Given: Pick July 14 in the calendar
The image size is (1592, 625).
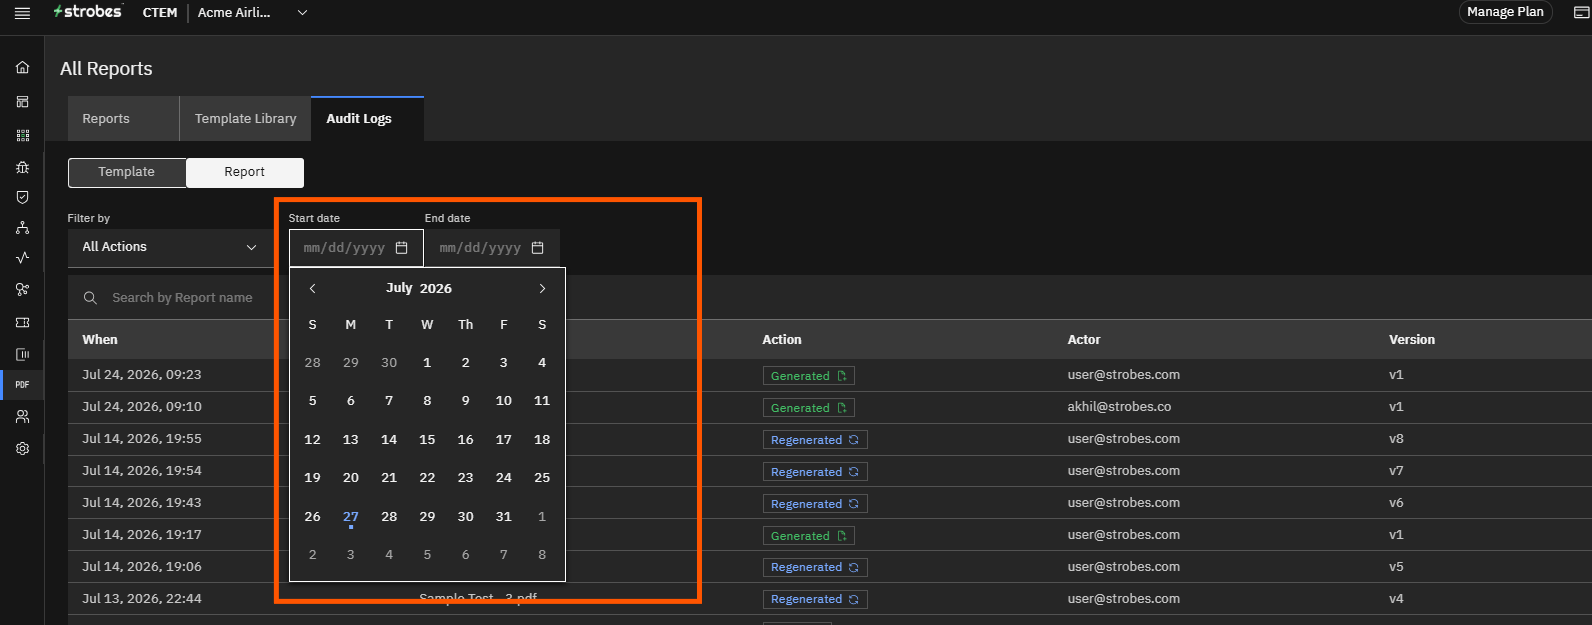Looking at the screenshot, I should [389, 440].
